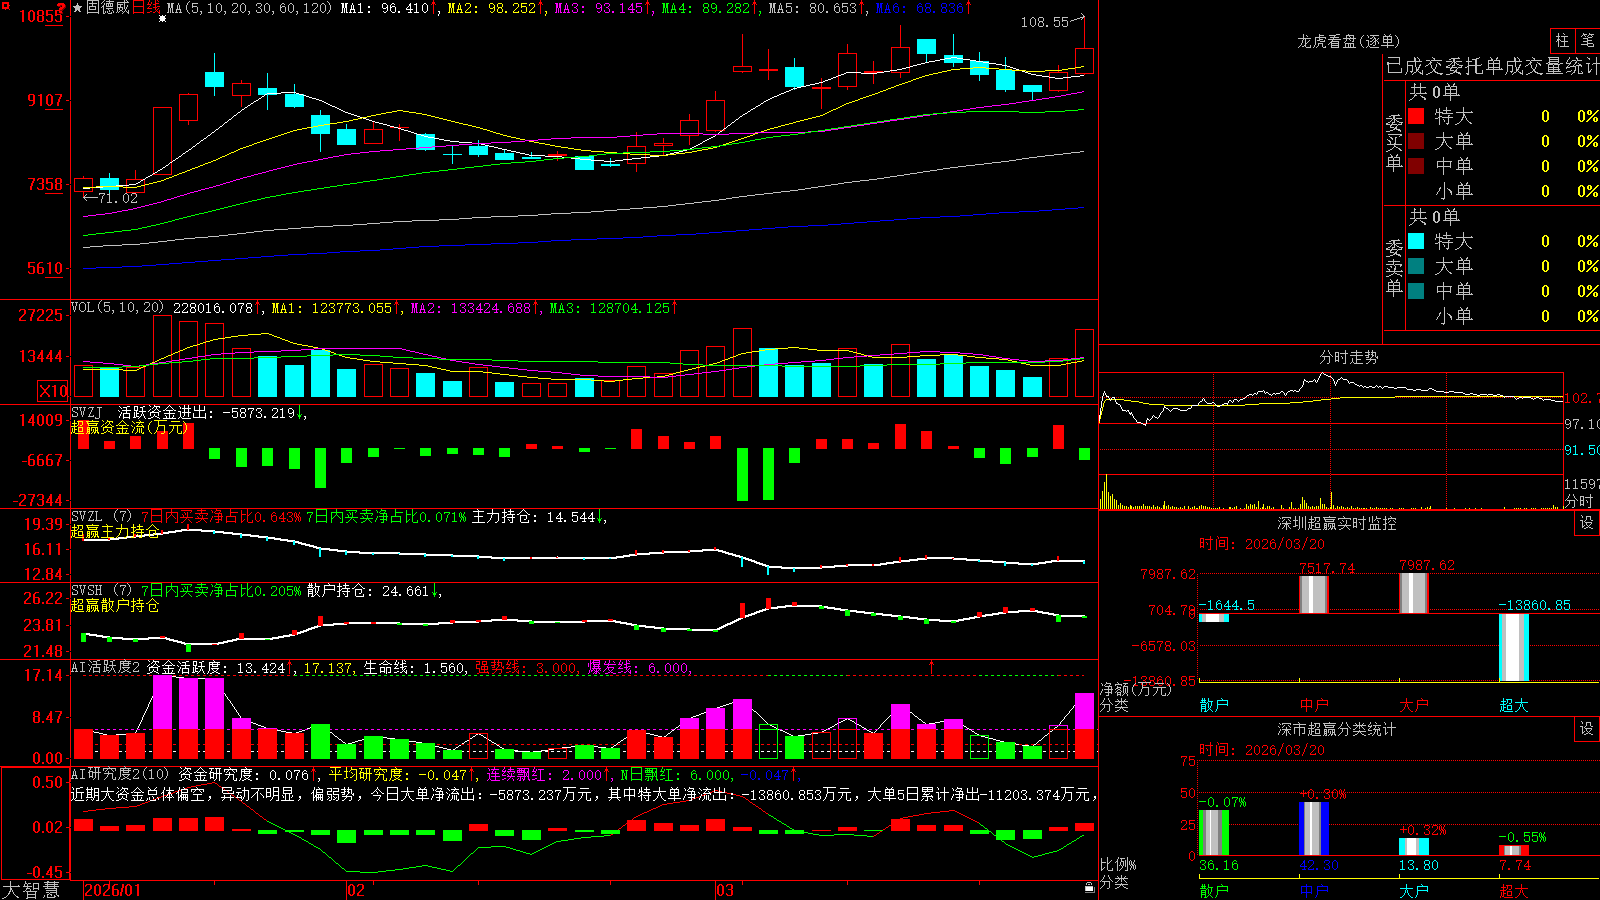
Task: Click the 深圳超赢实时监控 title
Action: (1337, 523)
